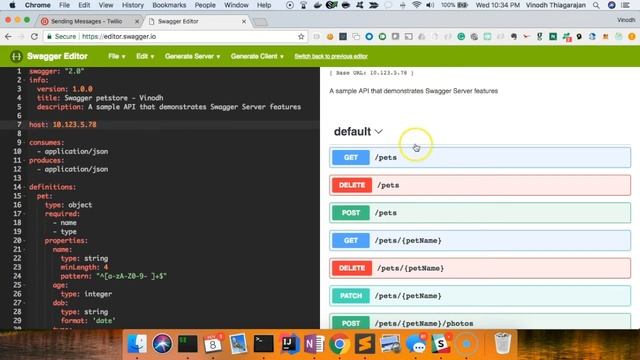This screenshot has width=640, height=360.
Task: Switch to the Sending Messages - Twilio tab
Action: [86, 21]
